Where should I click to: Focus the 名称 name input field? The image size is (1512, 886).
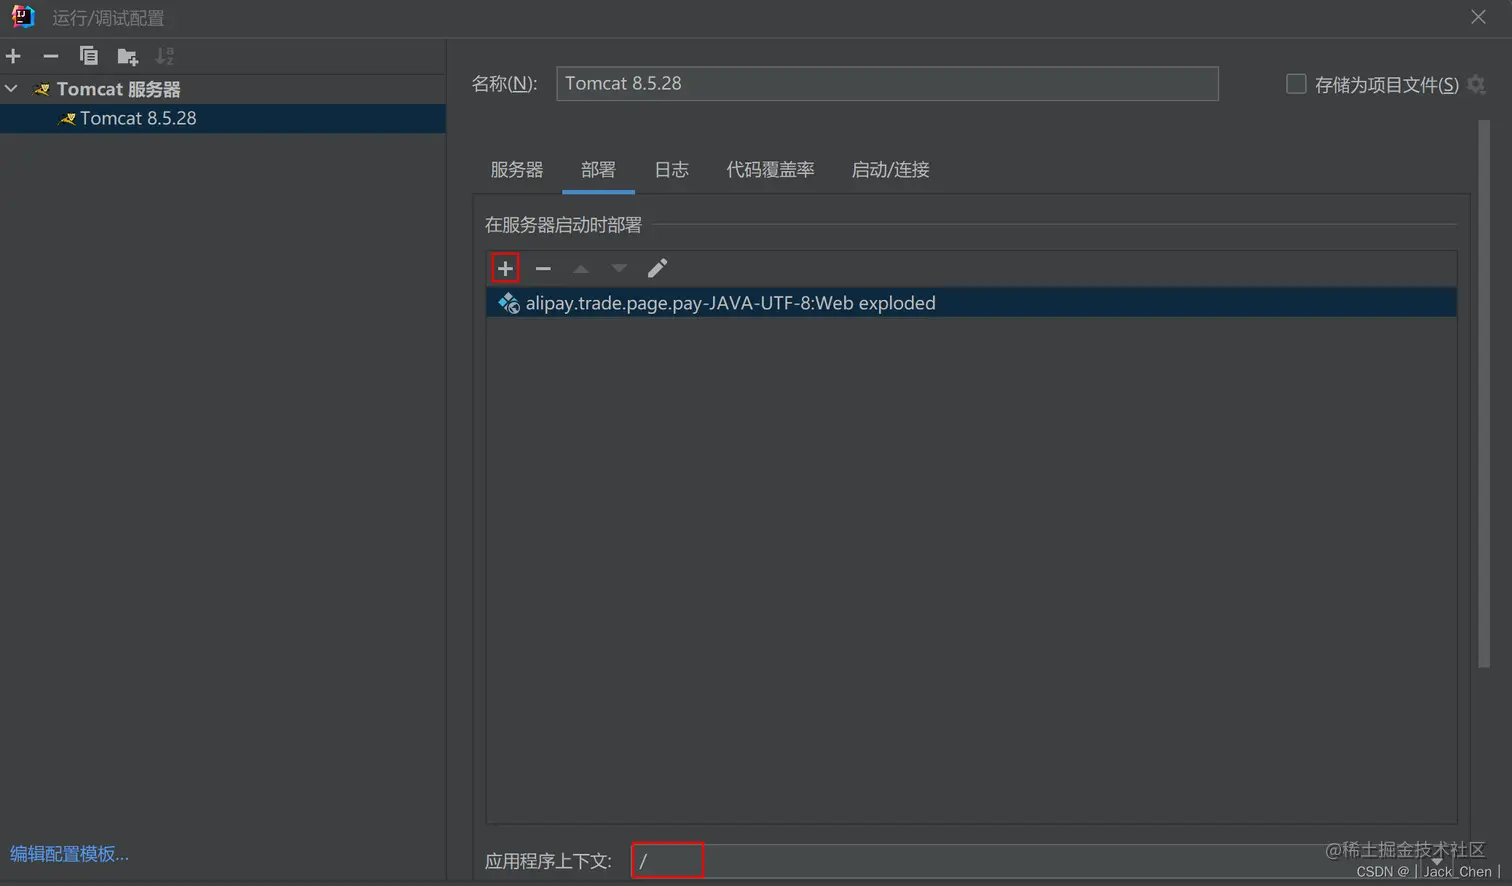coord(887,83)
